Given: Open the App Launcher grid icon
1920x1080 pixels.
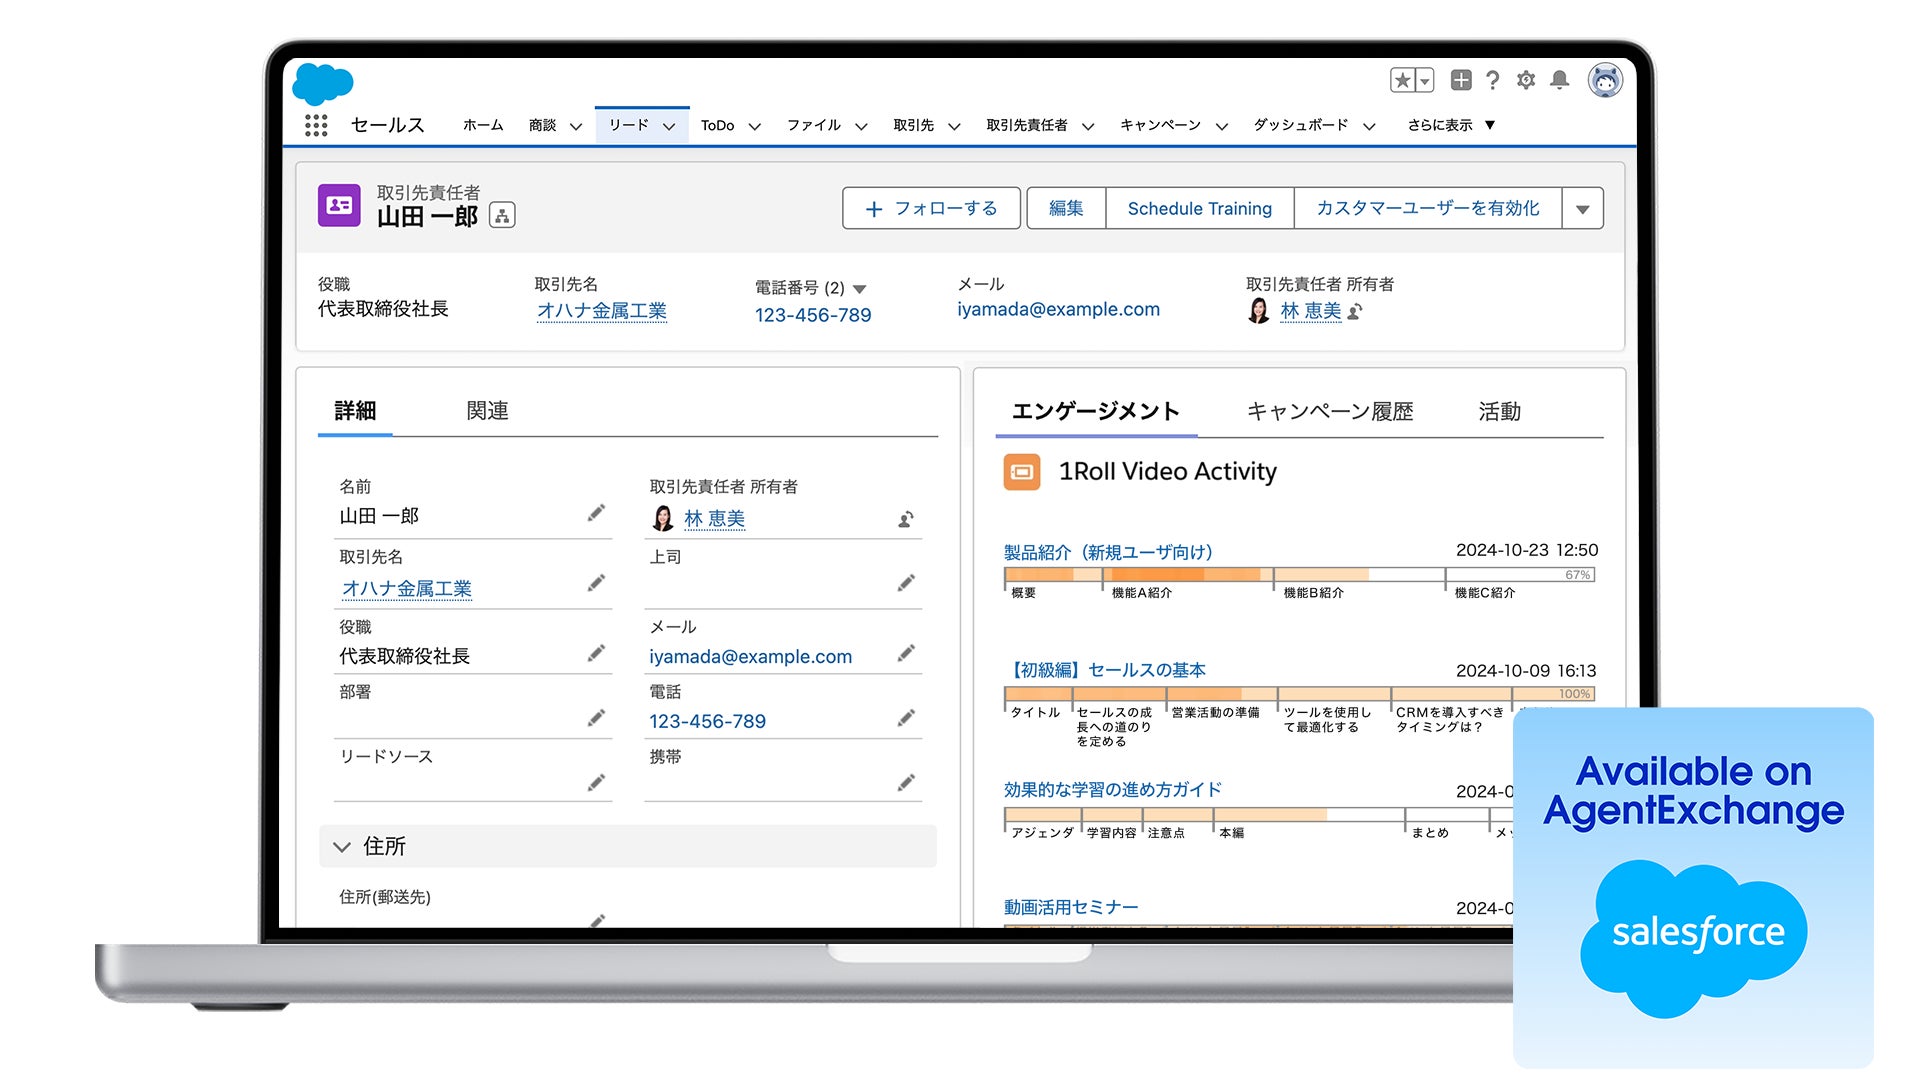Looking at the screenshot, I should click(316, 125).
